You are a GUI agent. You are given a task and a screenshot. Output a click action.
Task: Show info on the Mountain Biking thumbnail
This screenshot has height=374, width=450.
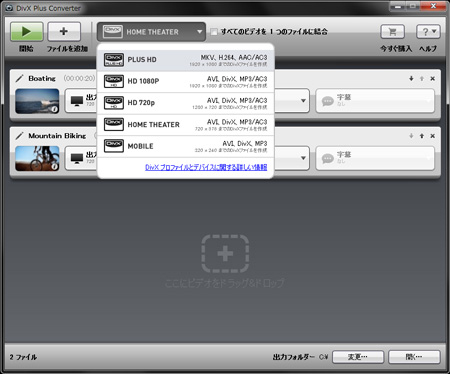coord(54,166)
